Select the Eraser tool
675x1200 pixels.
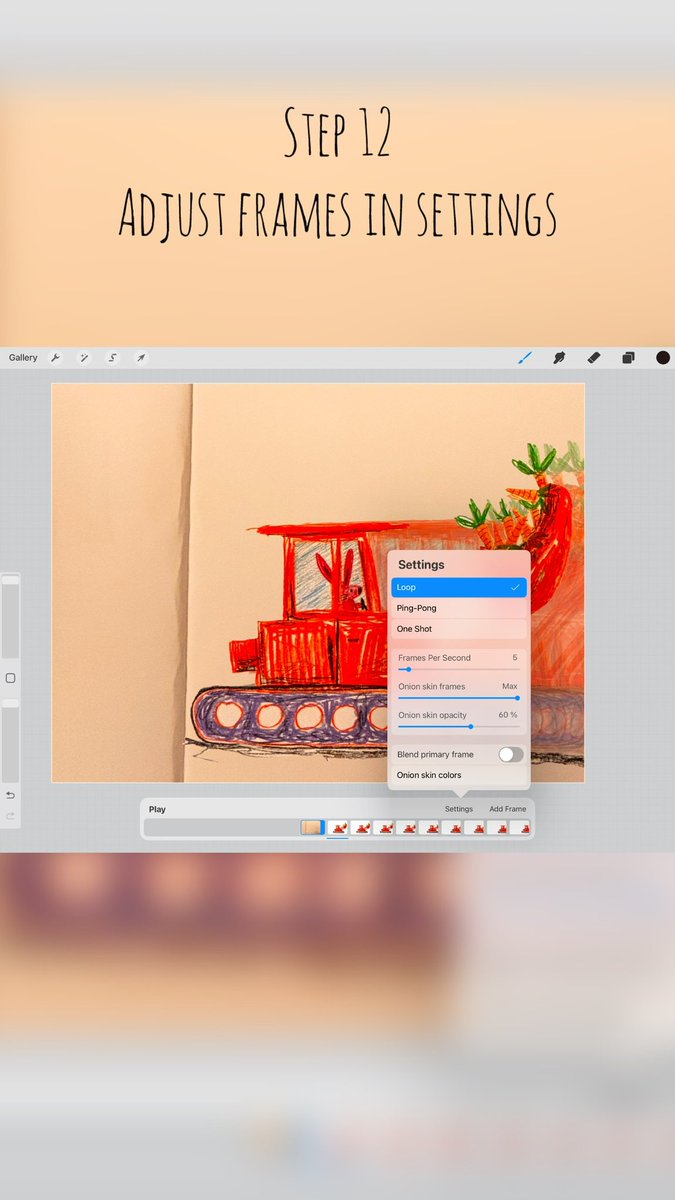coord(593,358)
